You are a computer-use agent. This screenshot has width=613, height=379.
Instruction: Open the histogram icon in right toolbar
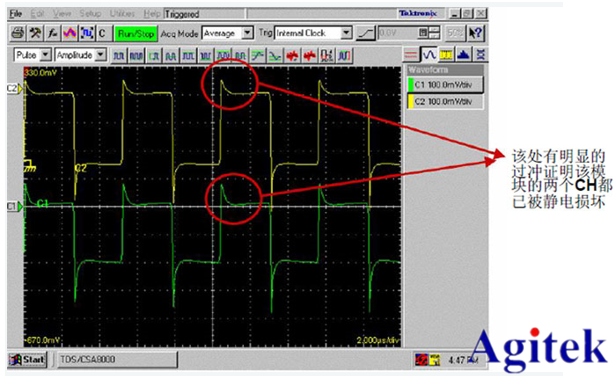click(464, 54)
